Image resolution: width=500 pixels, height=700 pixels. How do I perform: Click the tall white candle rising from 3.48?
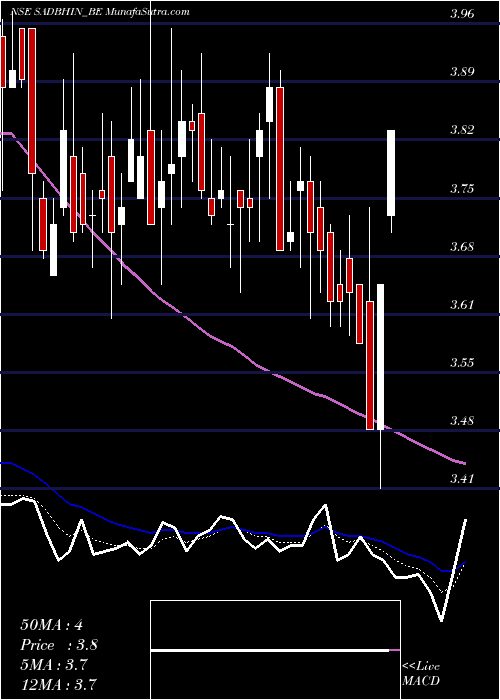[380, 357]
